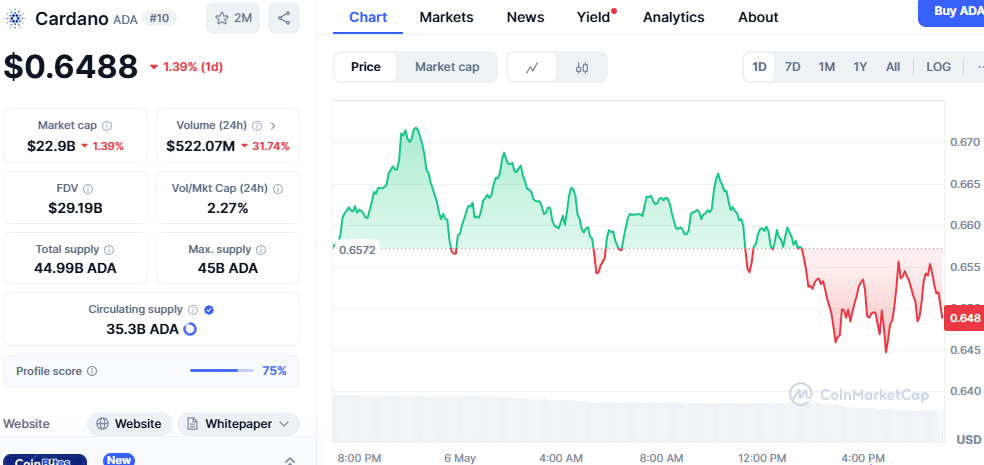Switch to candlestick chart icon
Image resolution: width=984 pixels, height=465 pixels.
coord(582,67)
